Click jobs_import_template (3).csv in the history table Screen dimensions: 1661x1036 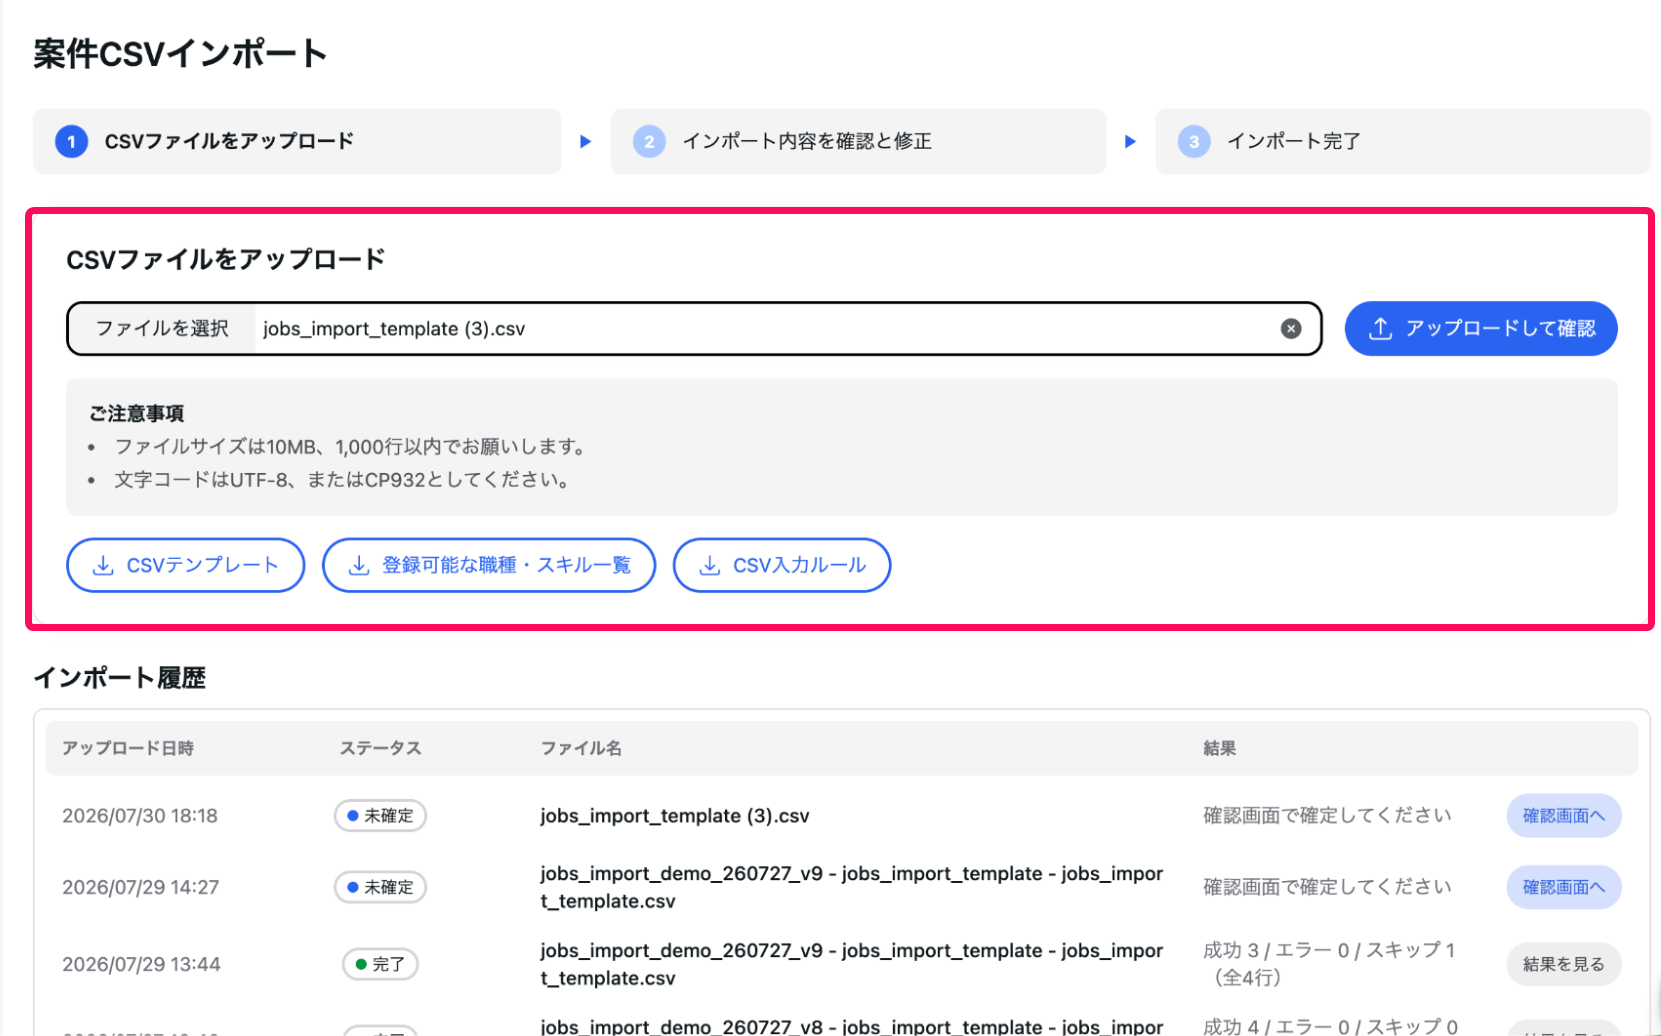click(675, 816)
